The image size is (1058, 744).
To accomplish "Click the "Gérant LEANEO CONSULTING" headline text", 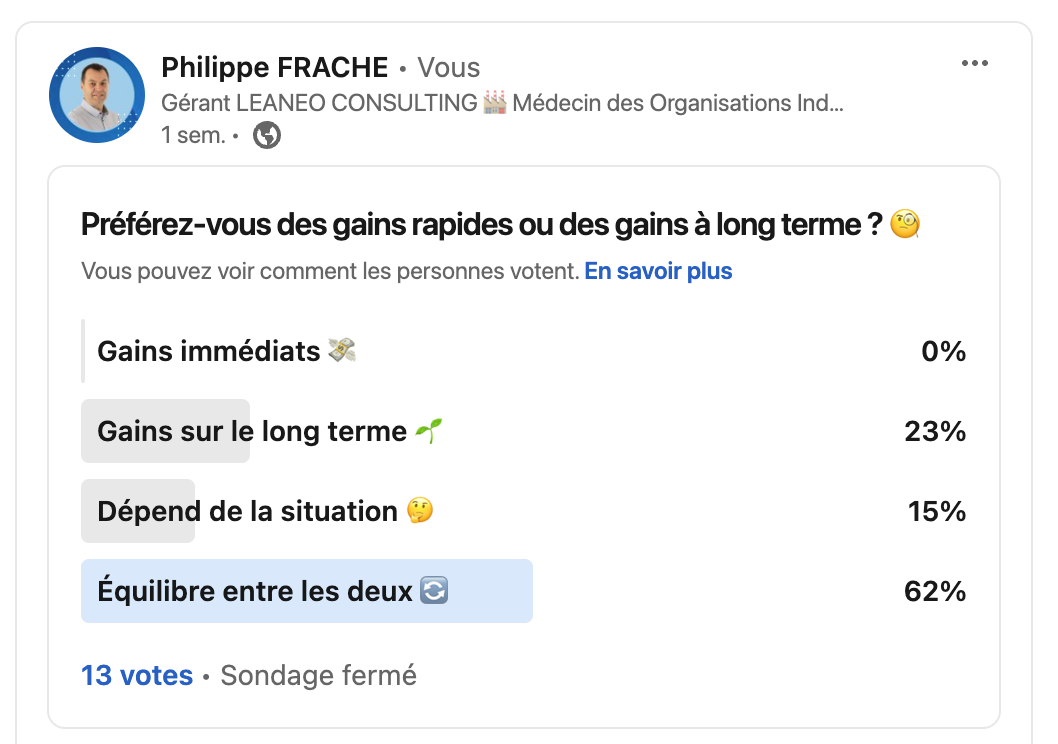I will pos(319,102).
